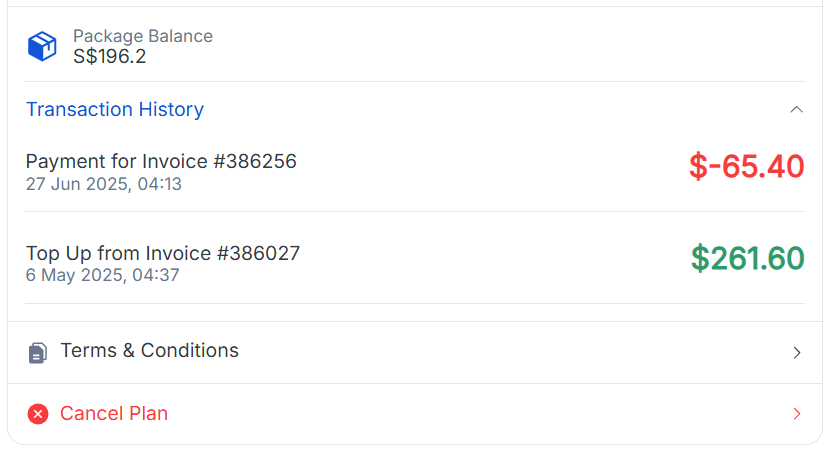Click the red chevron beside Cancel Plan
The height and width of the screenshot is (451, 831).
[x=797, y=414]
